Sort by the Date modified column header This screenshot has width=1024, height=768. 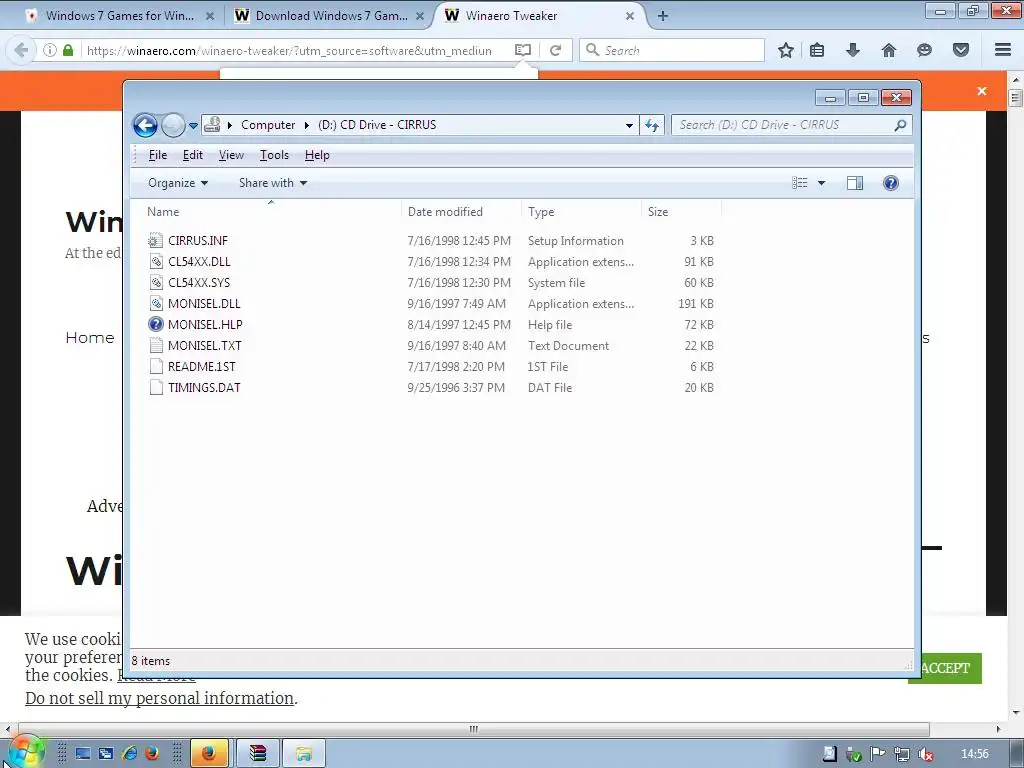(x=461, y=212)
